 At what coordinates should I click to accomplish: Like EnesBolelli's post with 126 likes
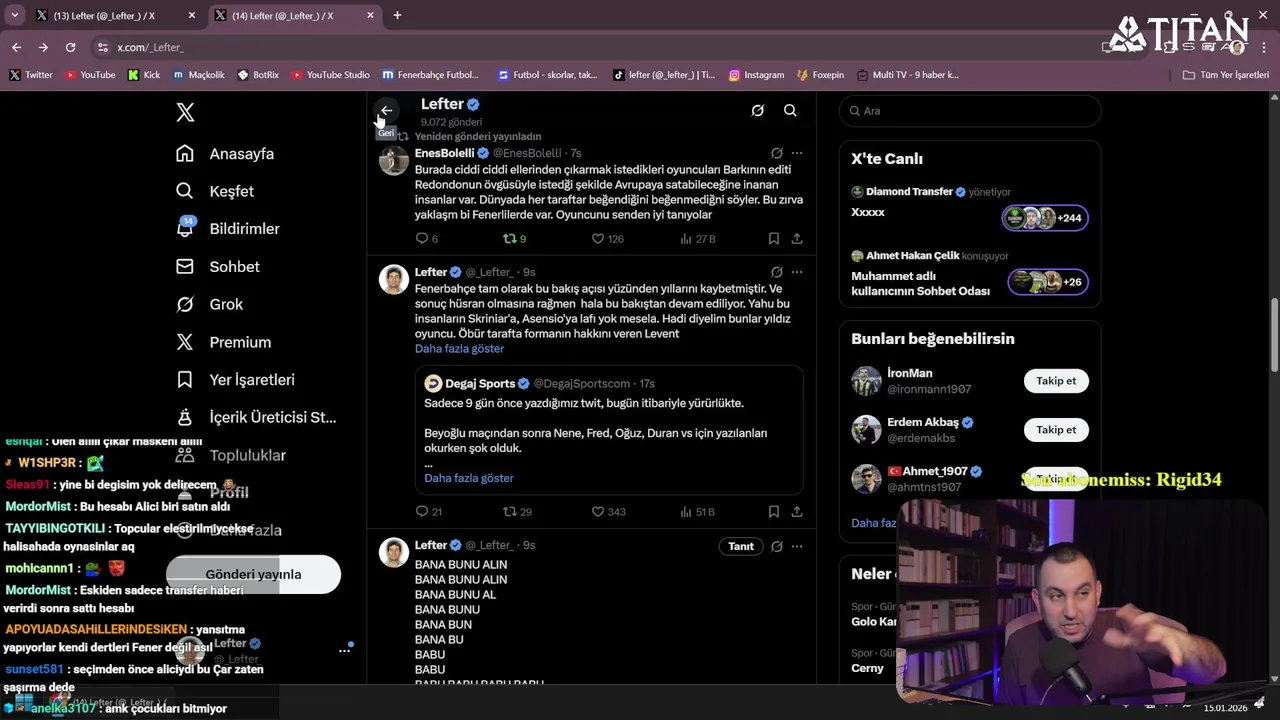[x=607, y=239]
